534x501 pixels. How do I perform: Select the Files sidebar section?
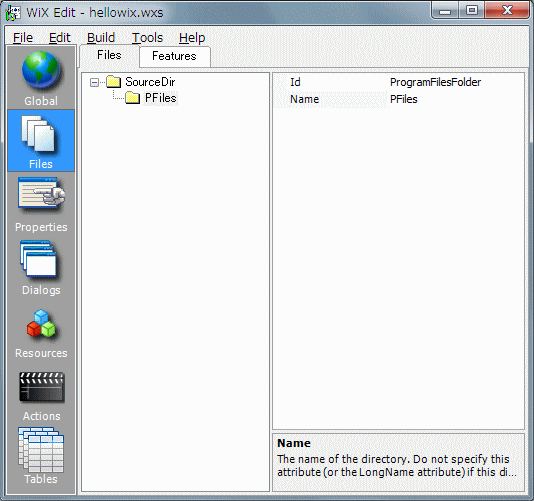(x=41, y=141)
